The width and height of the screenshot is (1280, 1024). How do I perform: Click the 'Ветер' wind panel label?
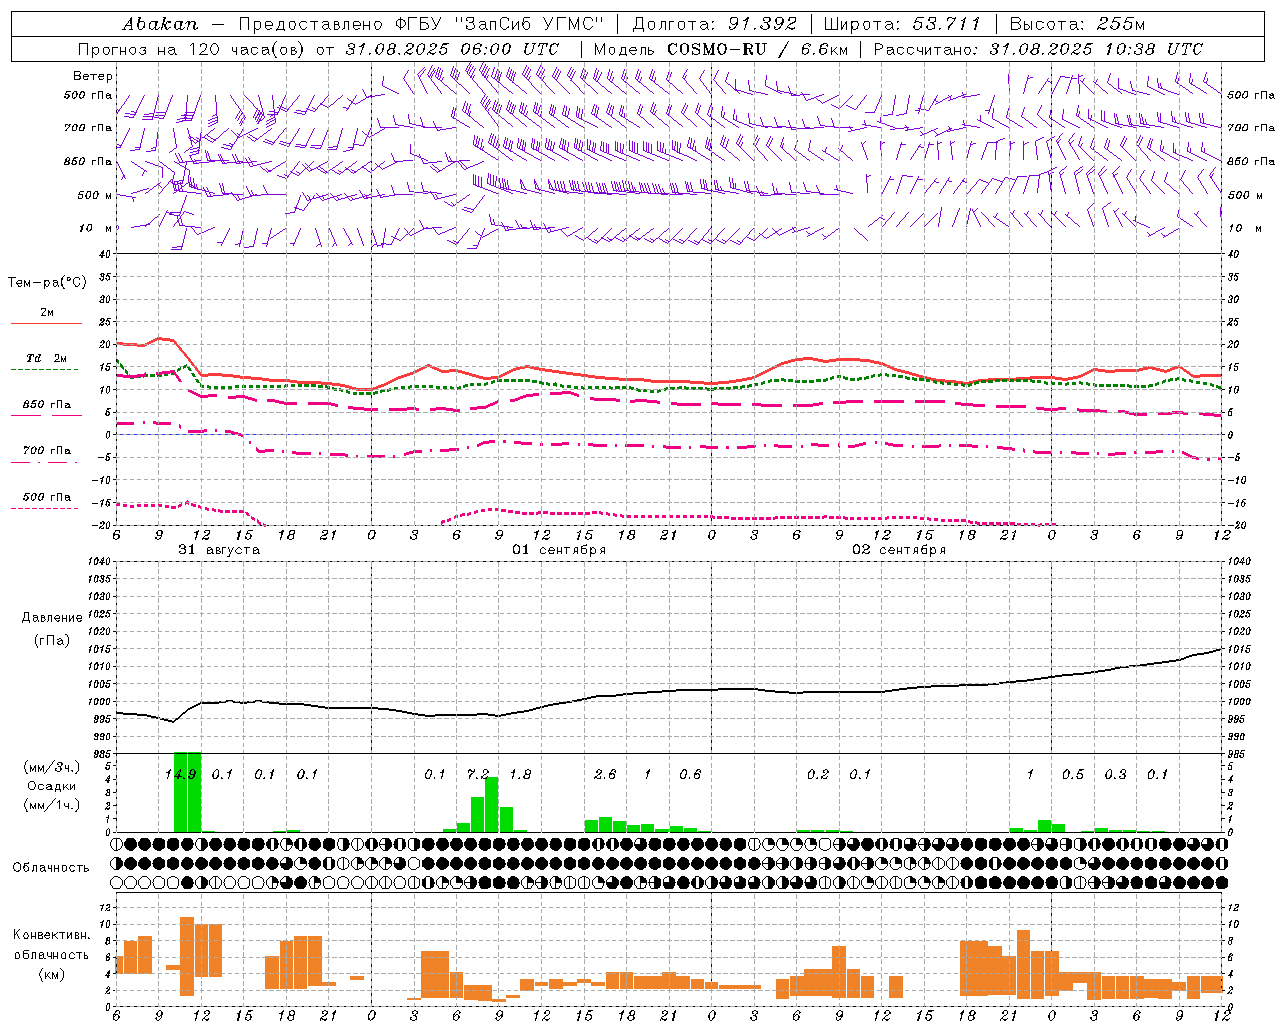pos(93,76)
